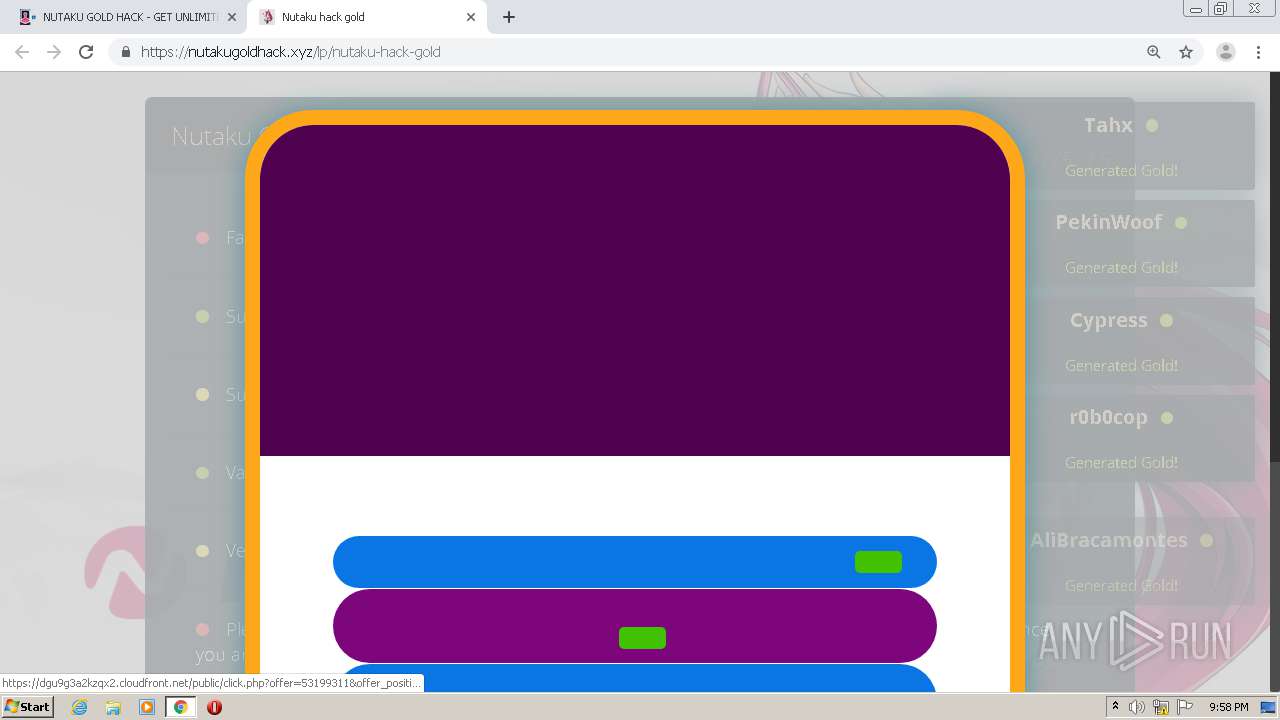Click the dark purple popup header area
Image resolution: width=1280 pixels, height=720 pixels.
[635, 290]
